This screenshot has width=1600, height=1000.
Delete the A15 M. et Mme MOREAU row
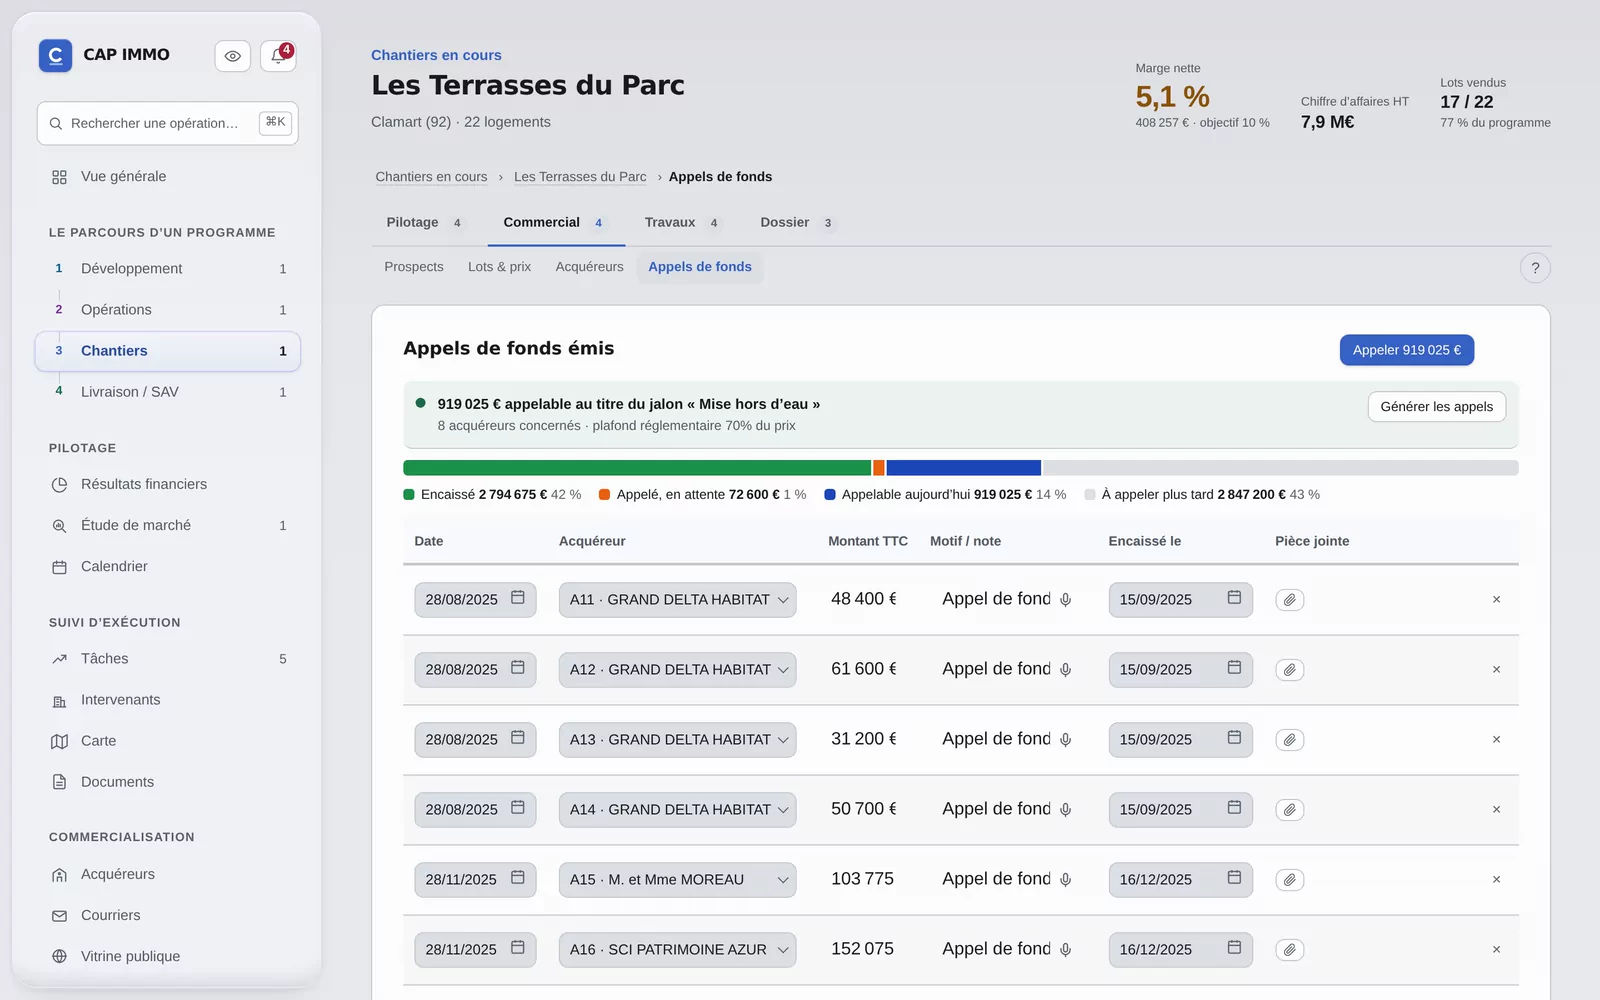click(x=1496, y=880)
